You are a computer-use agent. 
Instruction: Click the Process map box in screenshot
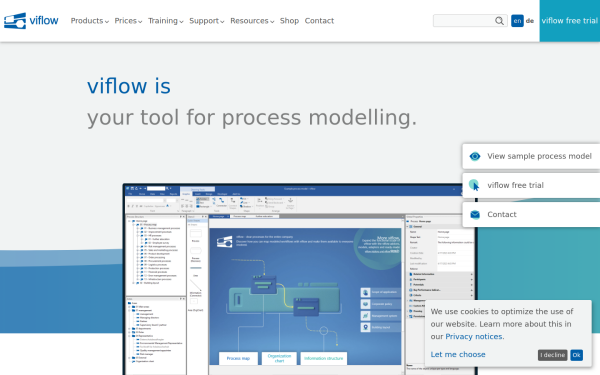[238, 359]
